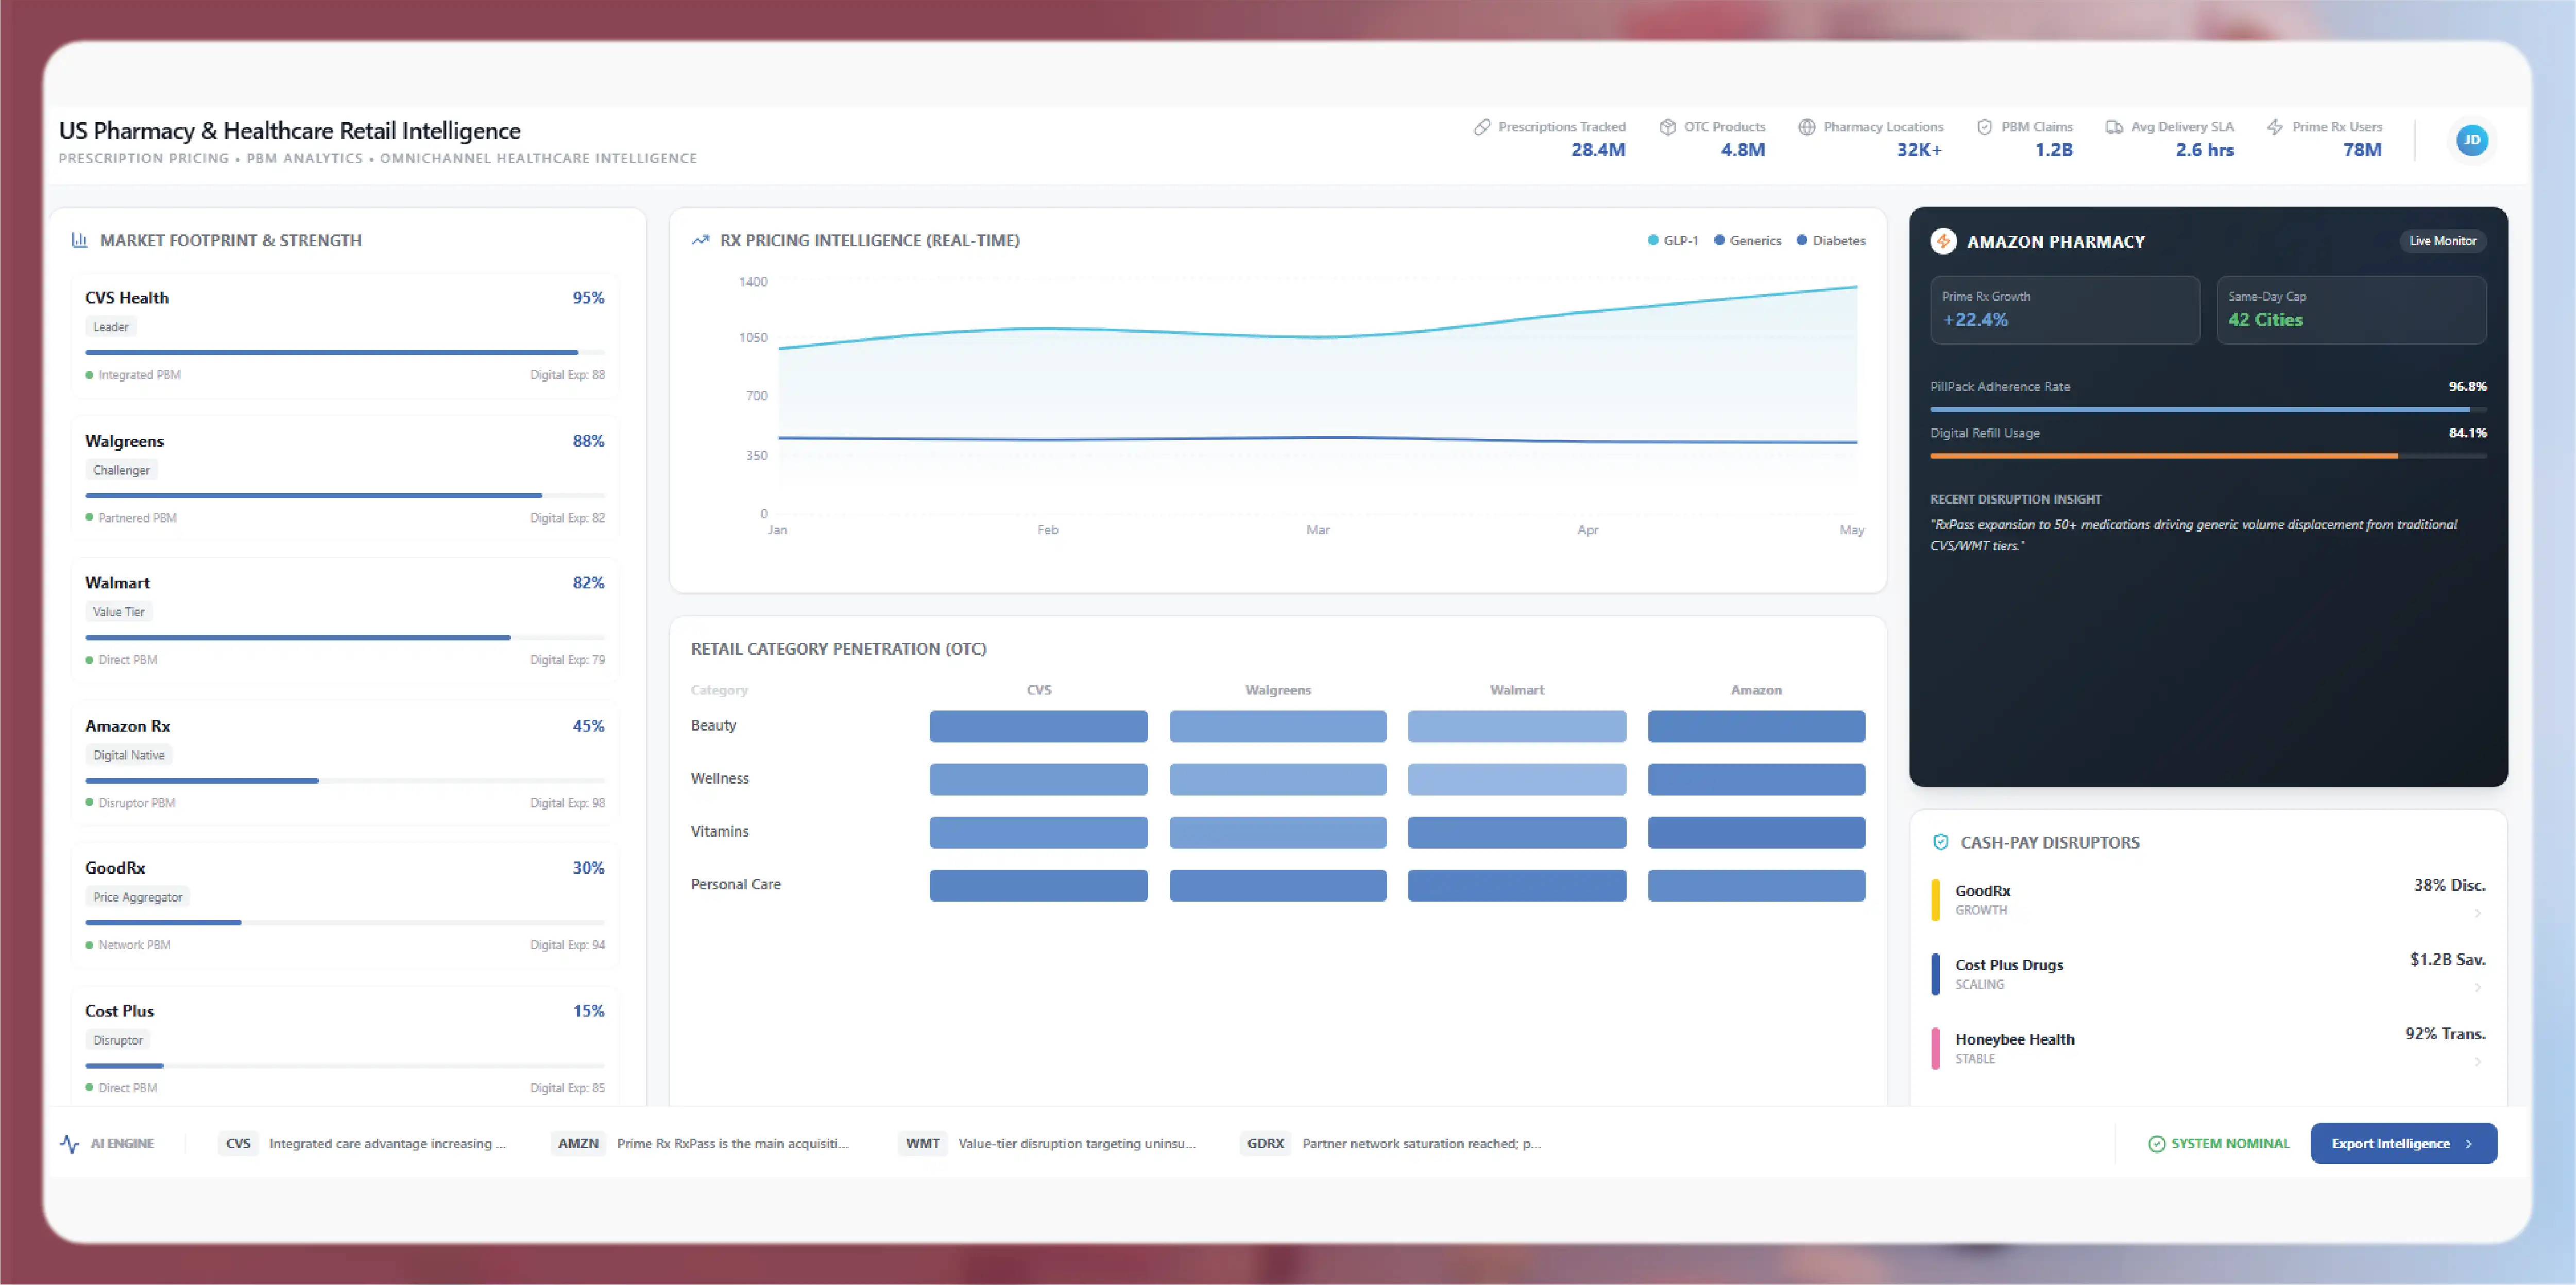
Task: Click the Walgreens heatmap column header
Action: [1278, 690]
